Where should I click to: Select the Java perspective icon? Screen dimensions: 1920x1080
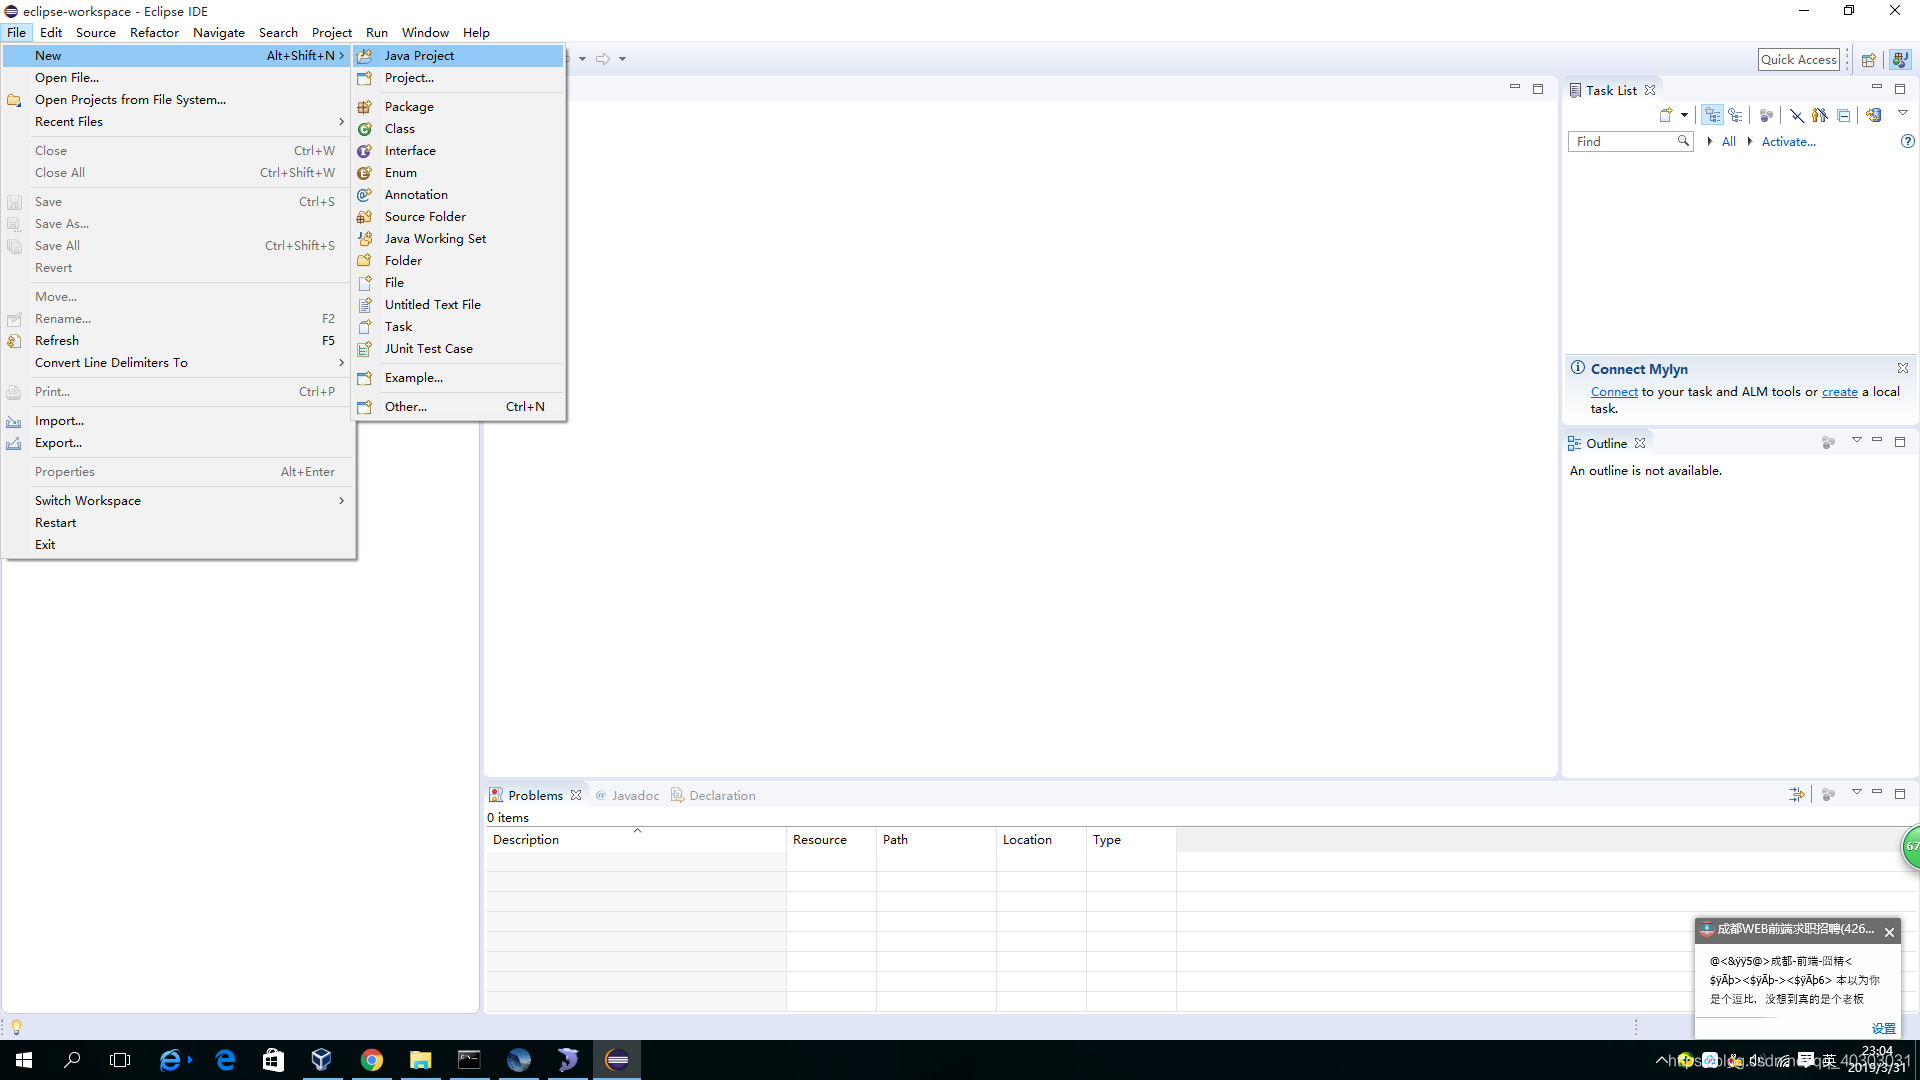pyautogui.click(x=1900, y=60)
